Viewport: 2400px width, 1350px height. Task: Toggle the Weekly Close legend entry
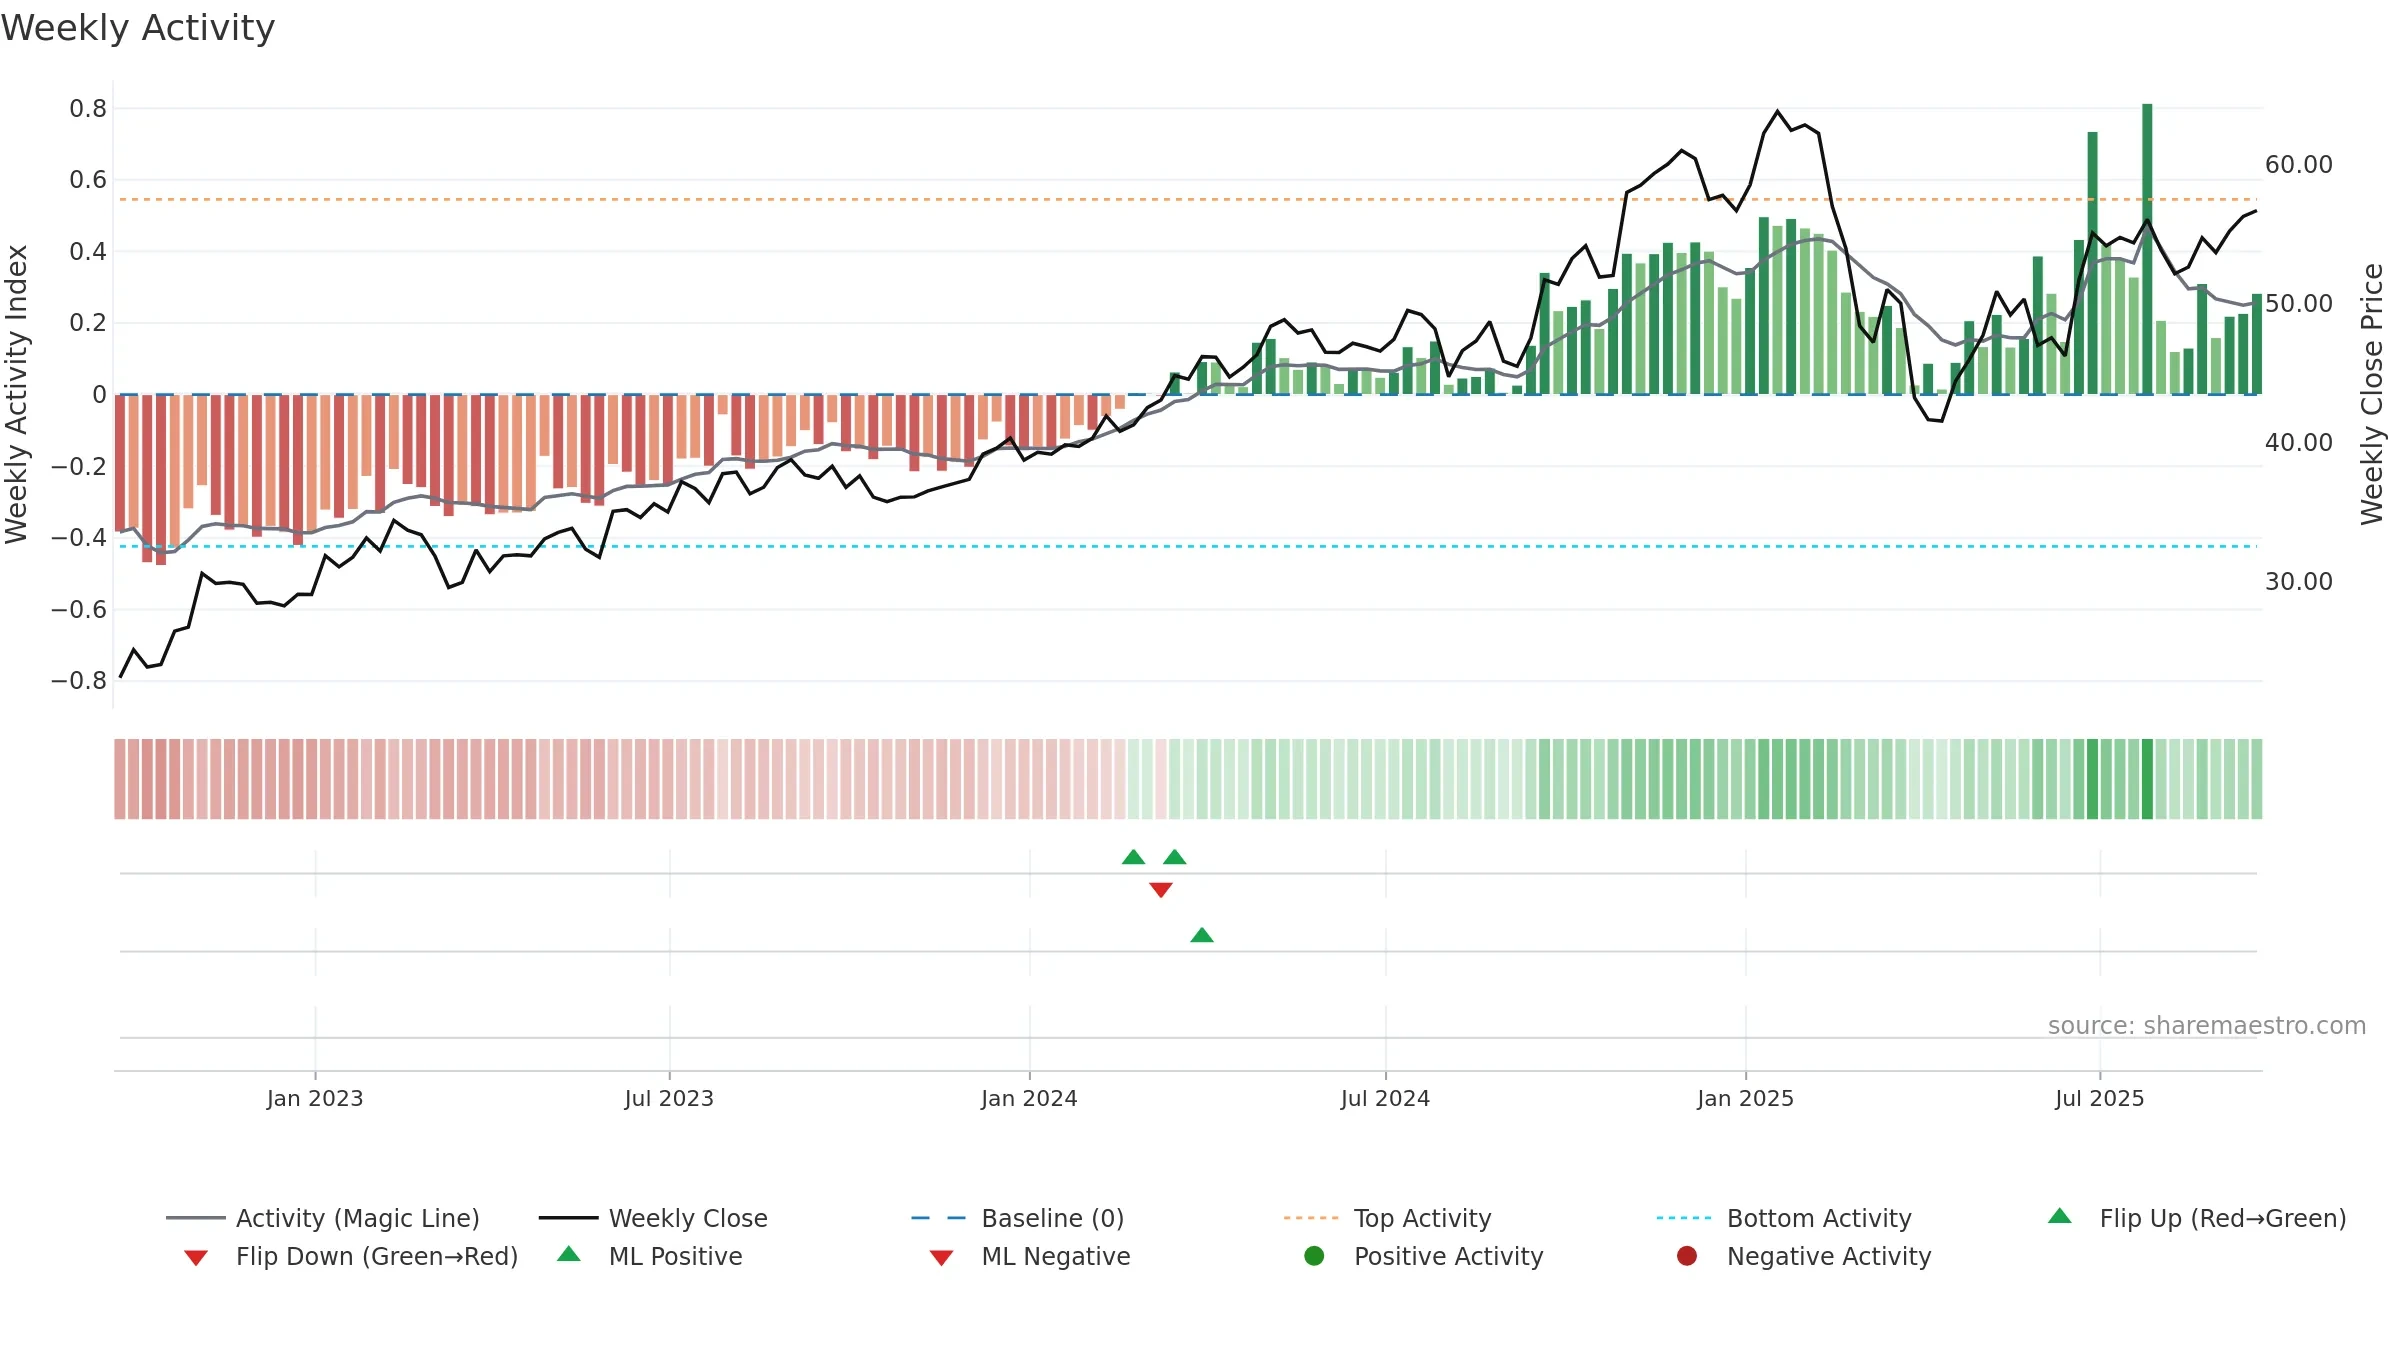pyautogui.click(x=653, y=1218)
